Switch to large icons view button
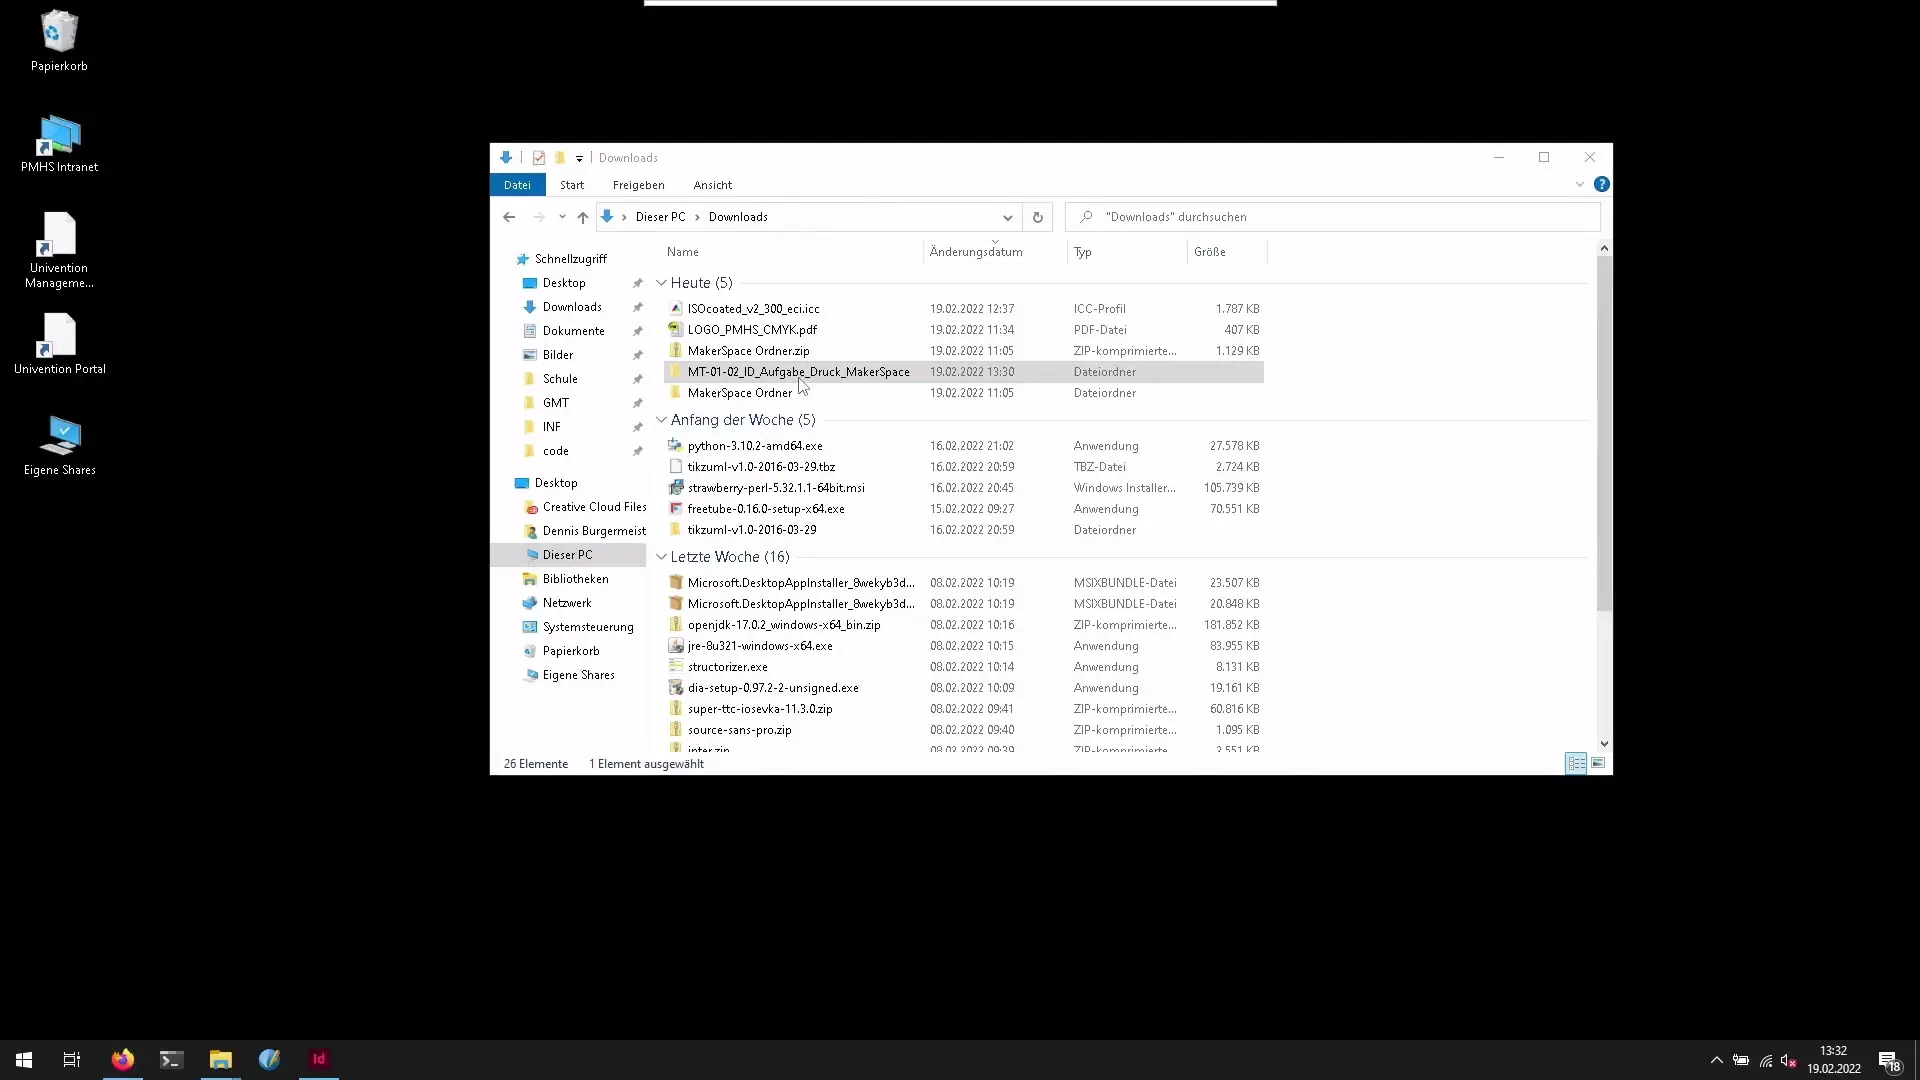1920x1080 pixels. 1598,764
